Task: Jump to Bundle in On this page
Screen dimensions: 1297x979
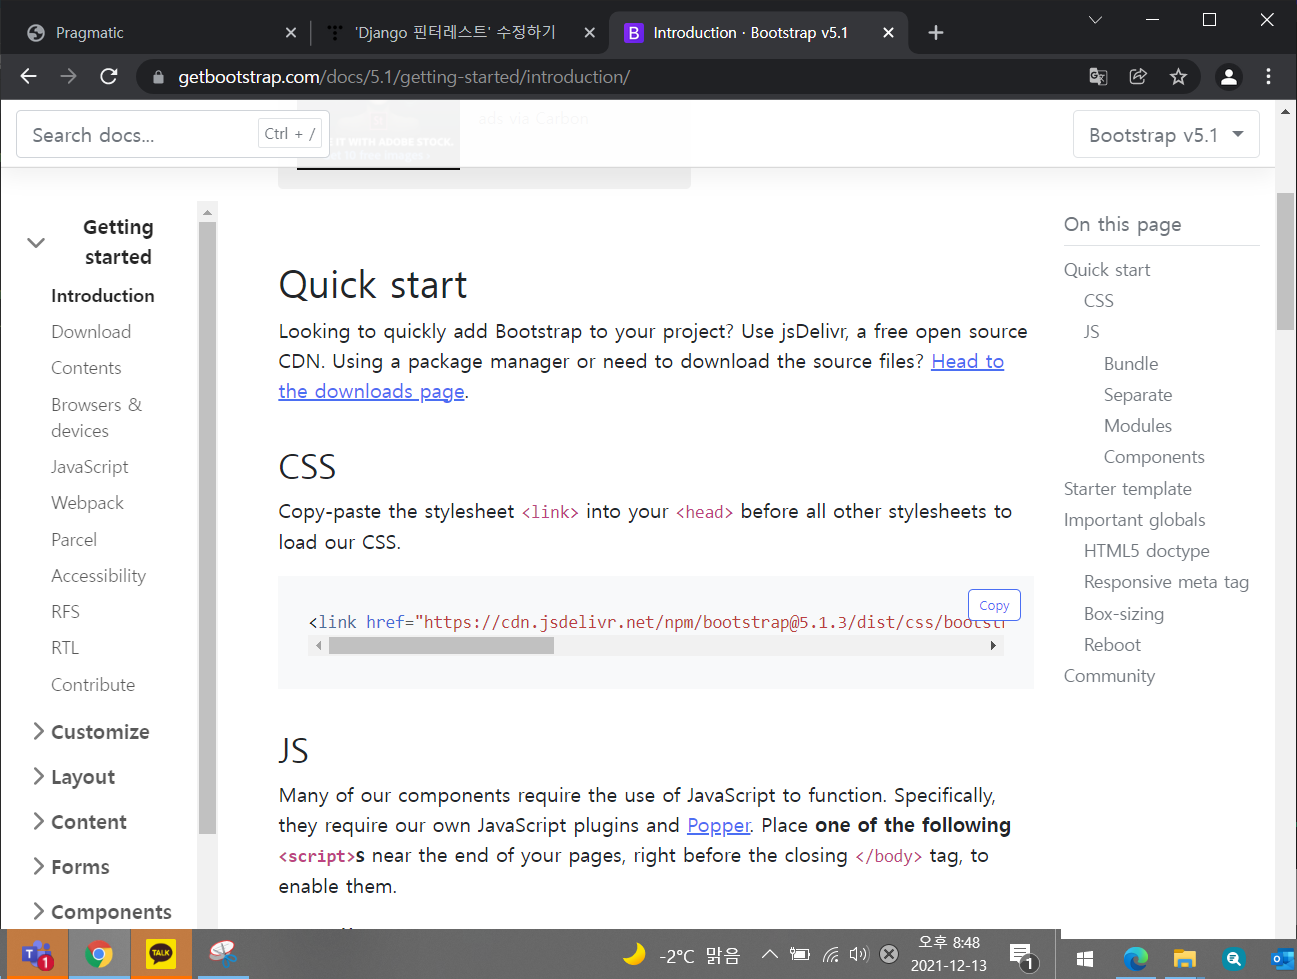Action: (x=1131, y=364)
